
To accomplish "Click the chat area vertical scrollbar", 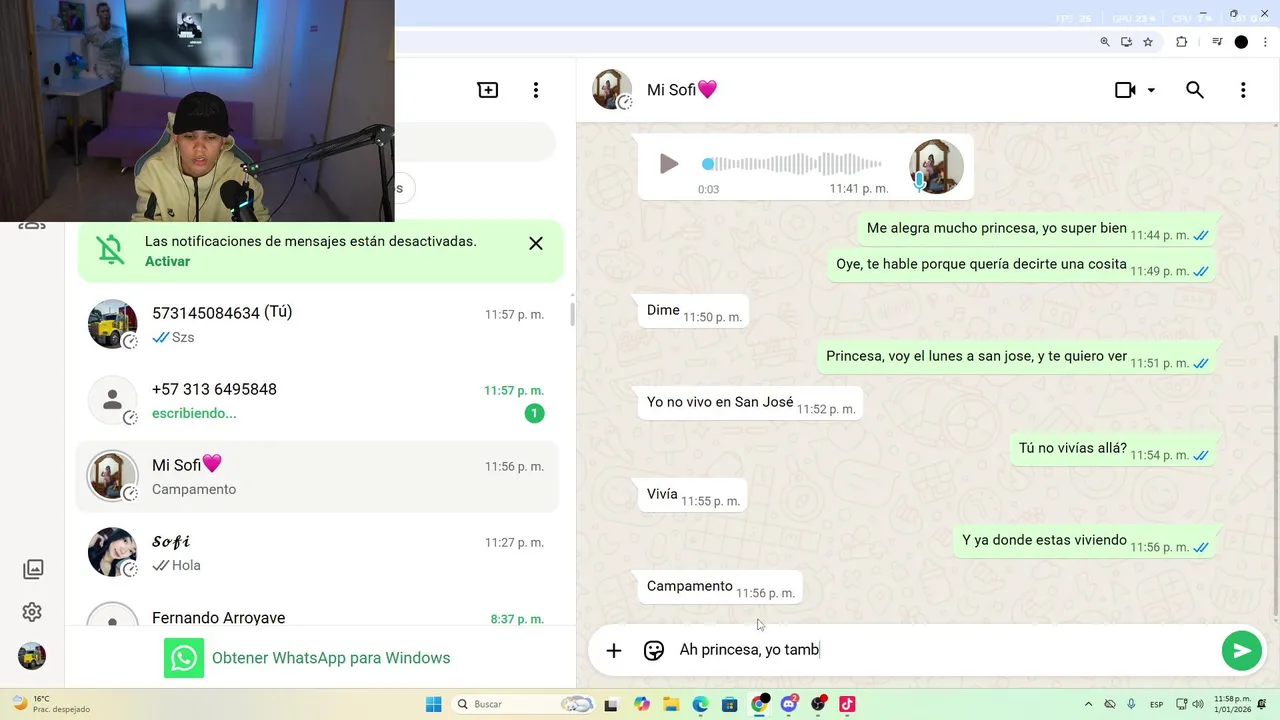I will [x=1275, y=475].
